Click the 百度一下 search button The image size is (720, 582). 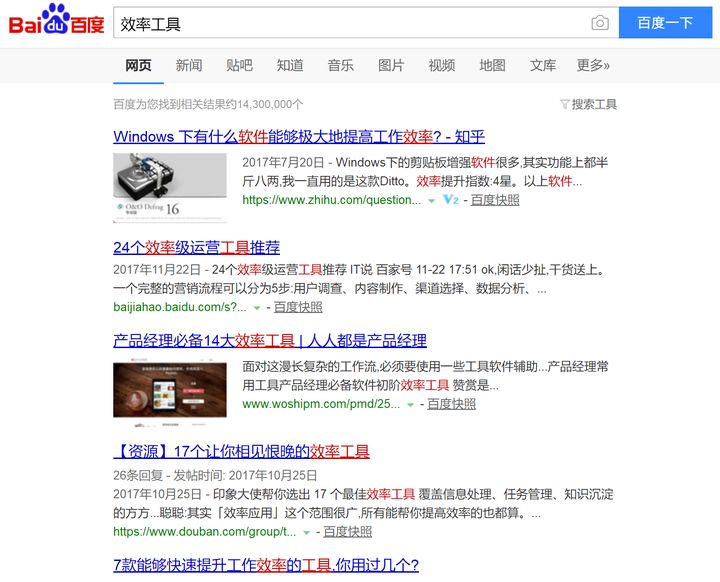(x=665, y=23)
